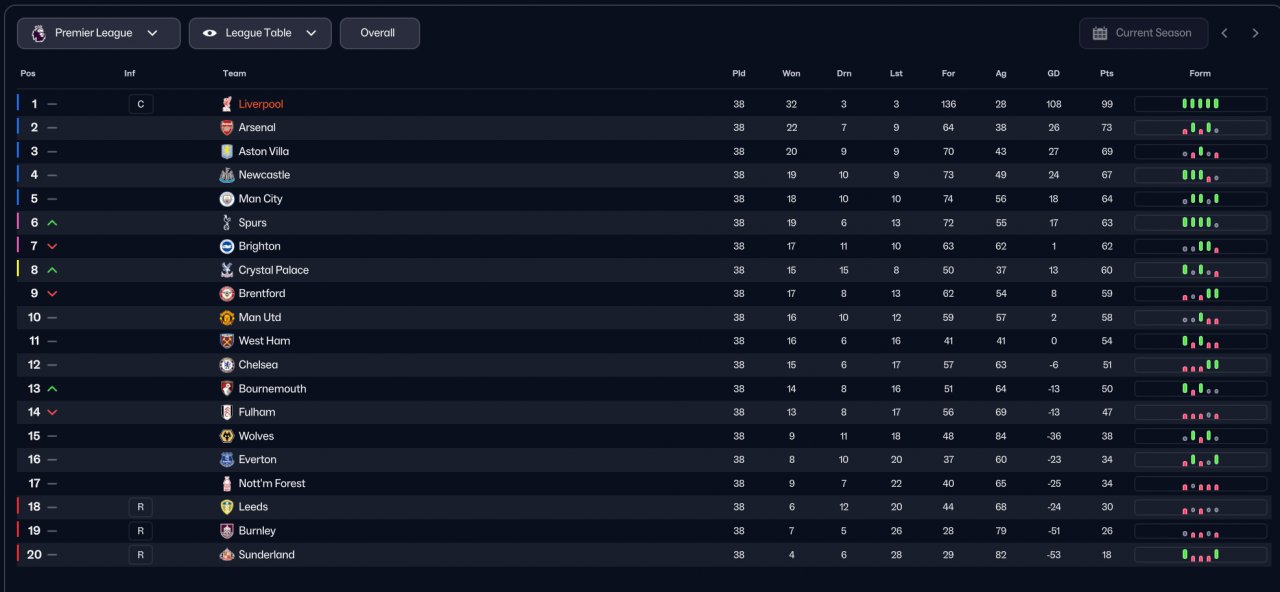1280x592 pixels.
Task: Sort table by GD column header
Action: tap(1053, 73)
